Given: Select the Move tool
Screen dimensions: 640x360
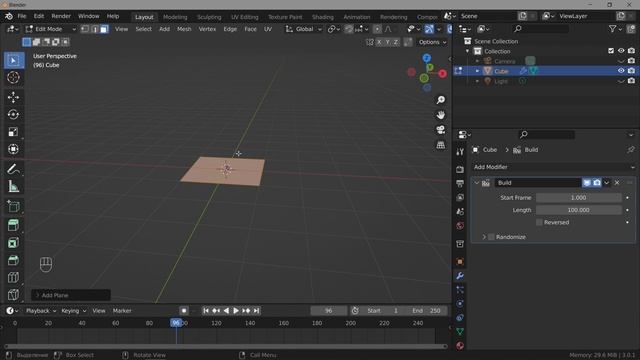Looking at the screenshot, I should tap(13, 97).
